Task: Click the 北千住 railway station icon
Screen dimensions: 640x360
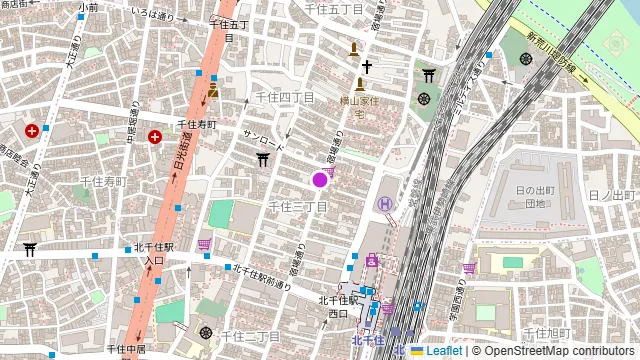Action: pos(395,331)
